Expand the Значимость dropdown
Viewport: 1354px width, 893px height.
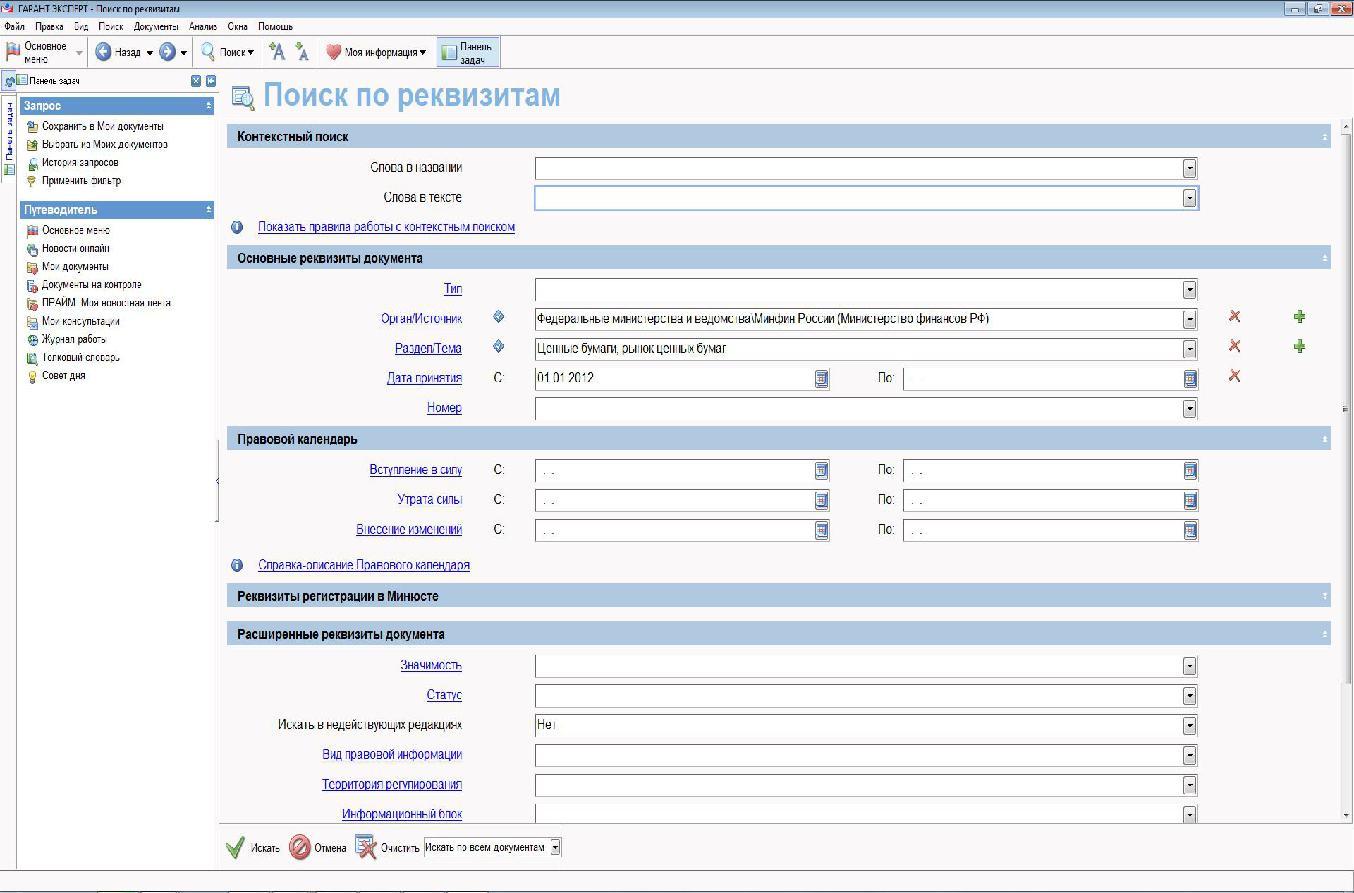(1189, 666)
